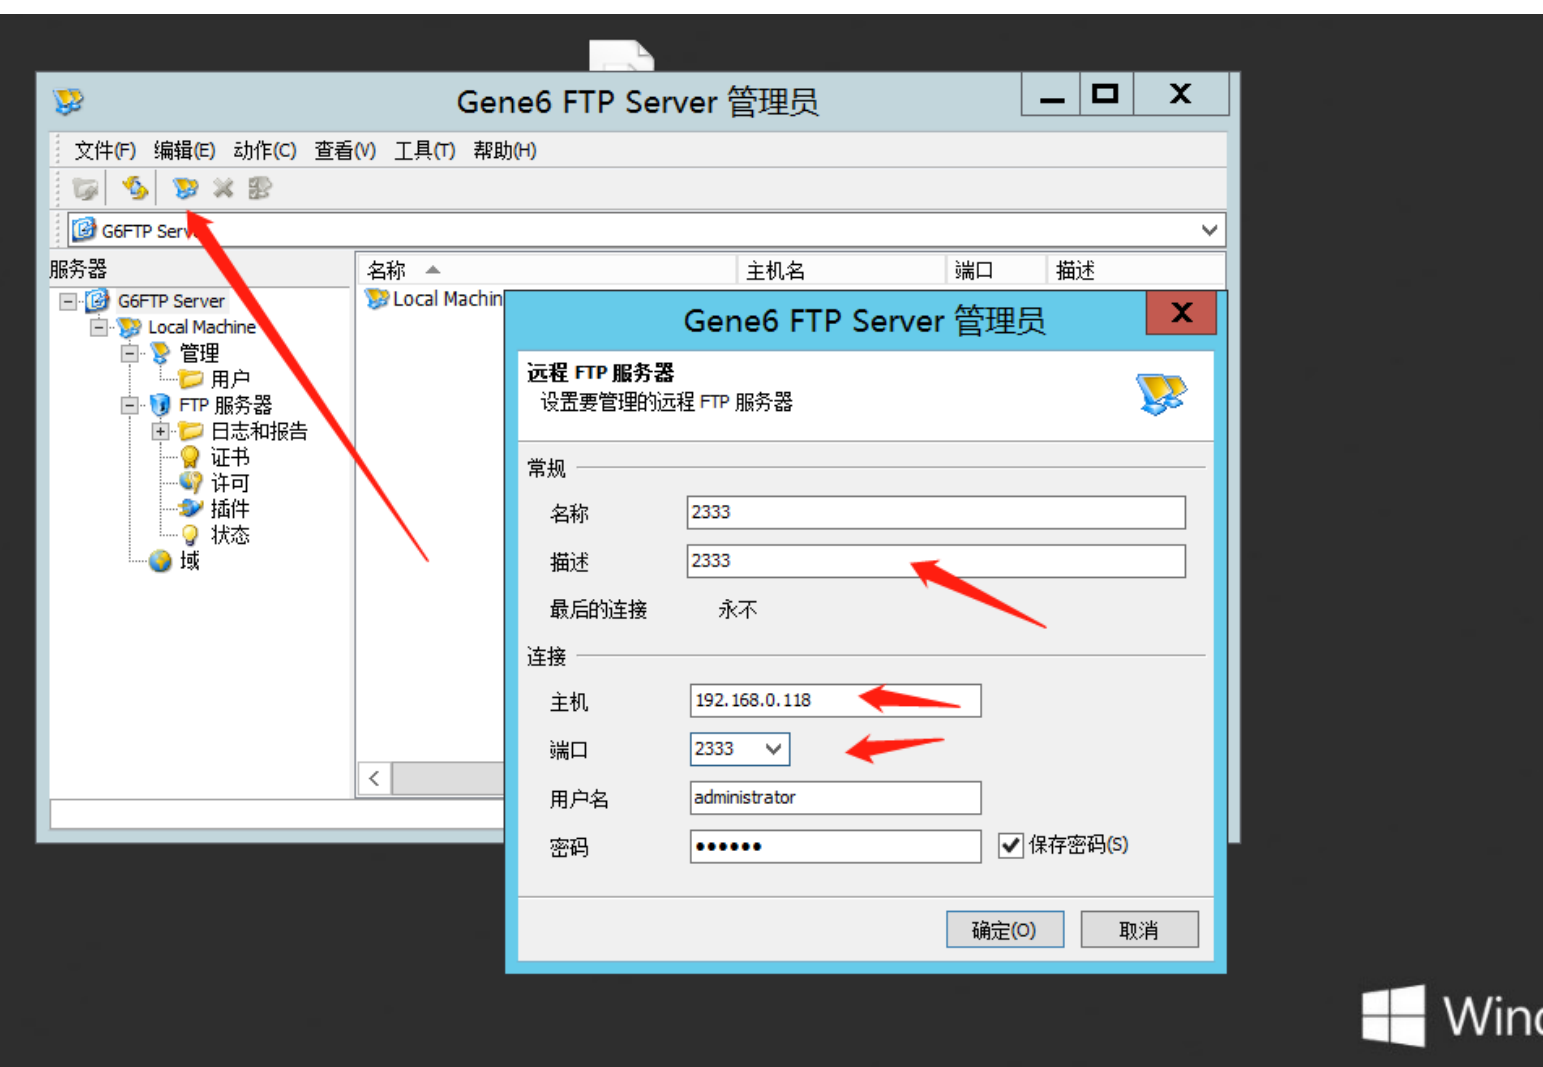This screenshot has height=1067, width=1543.
Task: Click the G6FTP Server address bar icon
Action: (85, 230)
